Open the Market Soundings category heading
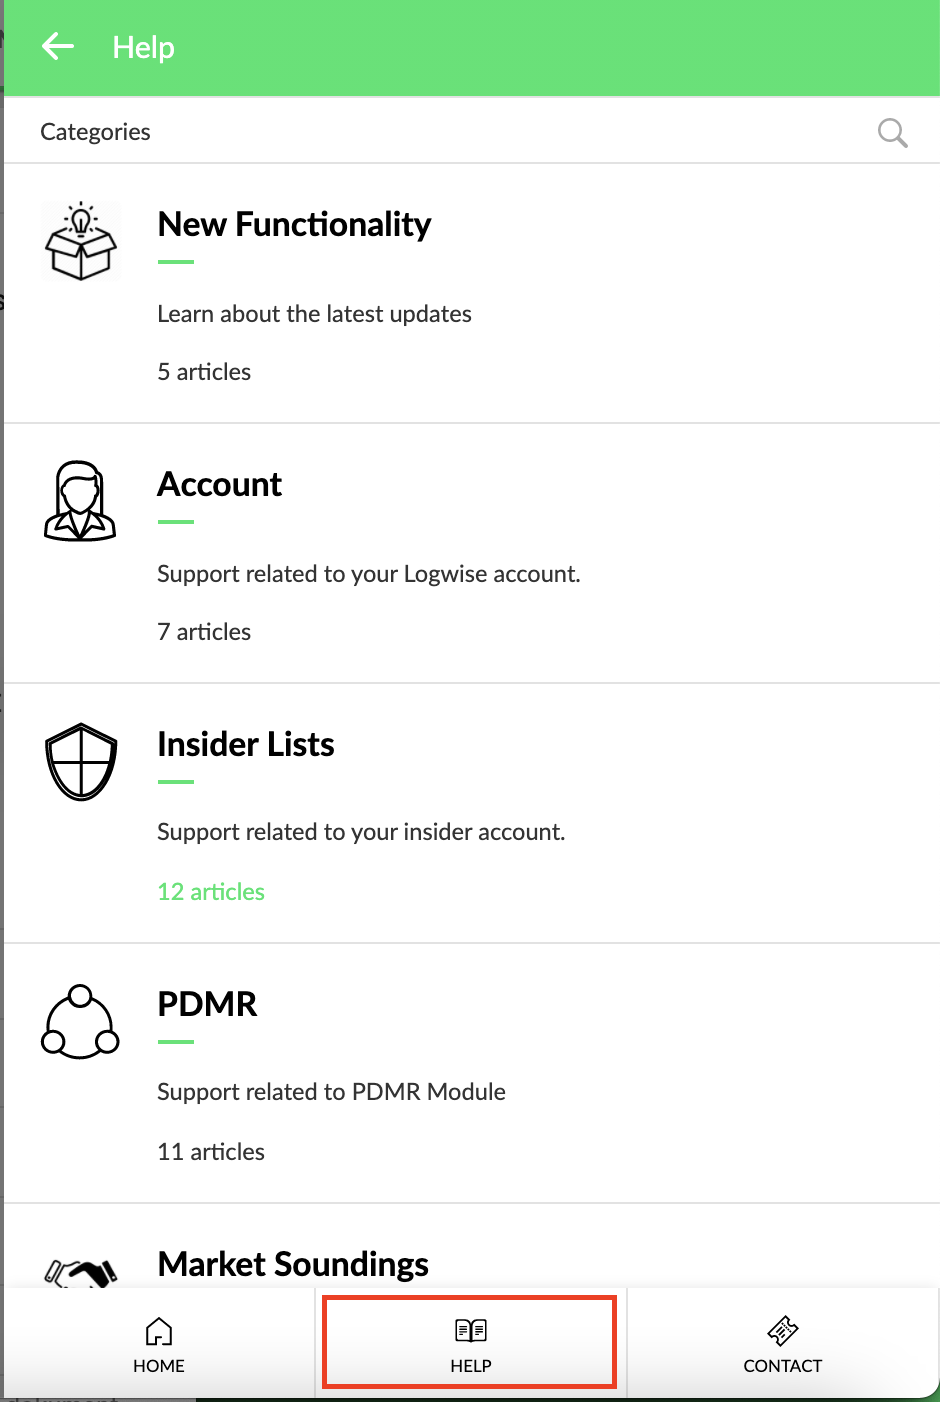Screen dimensions: 940x1402 (x=293, y=1264)
